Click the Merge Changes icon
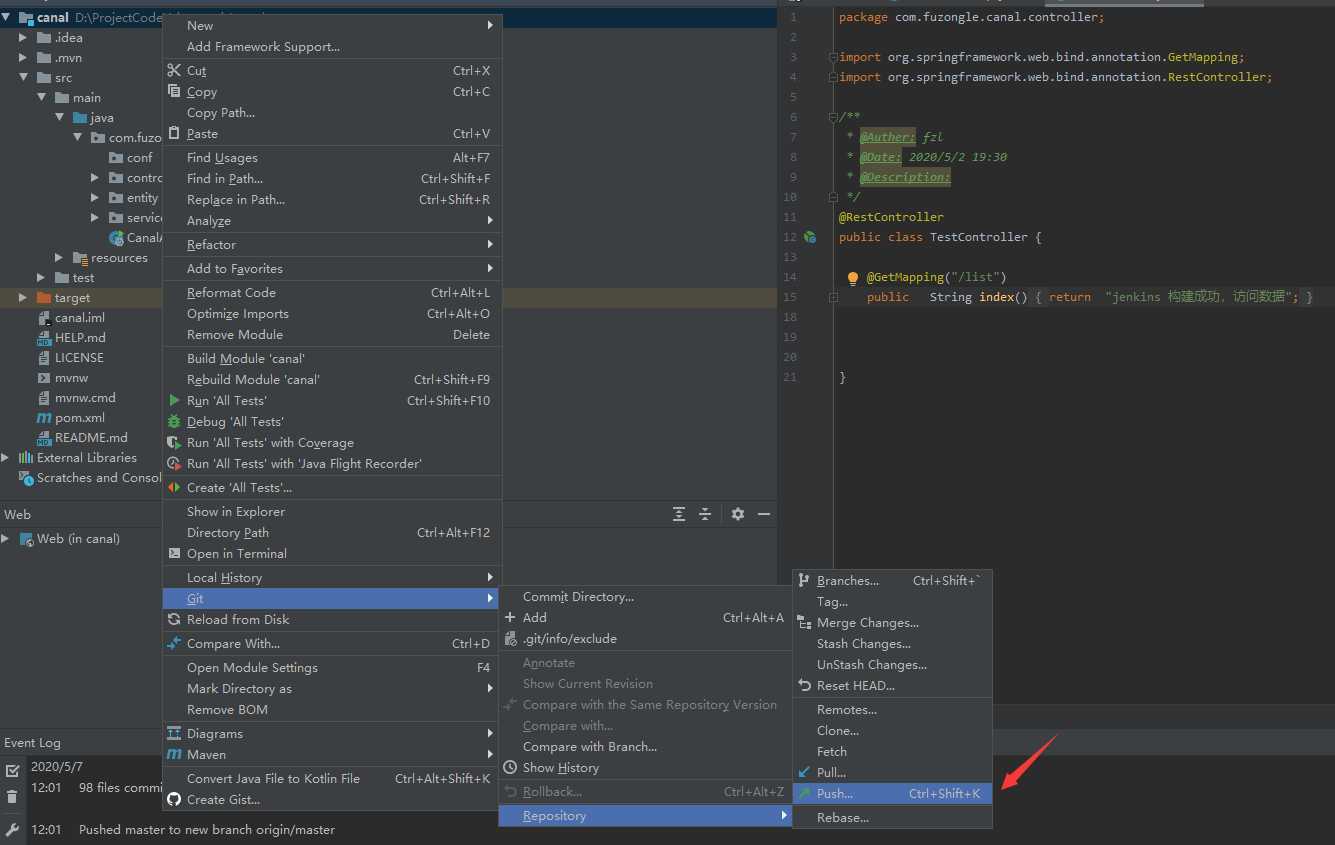The image size is (1335, 845). pyautogui.click(x=804, y=622)
